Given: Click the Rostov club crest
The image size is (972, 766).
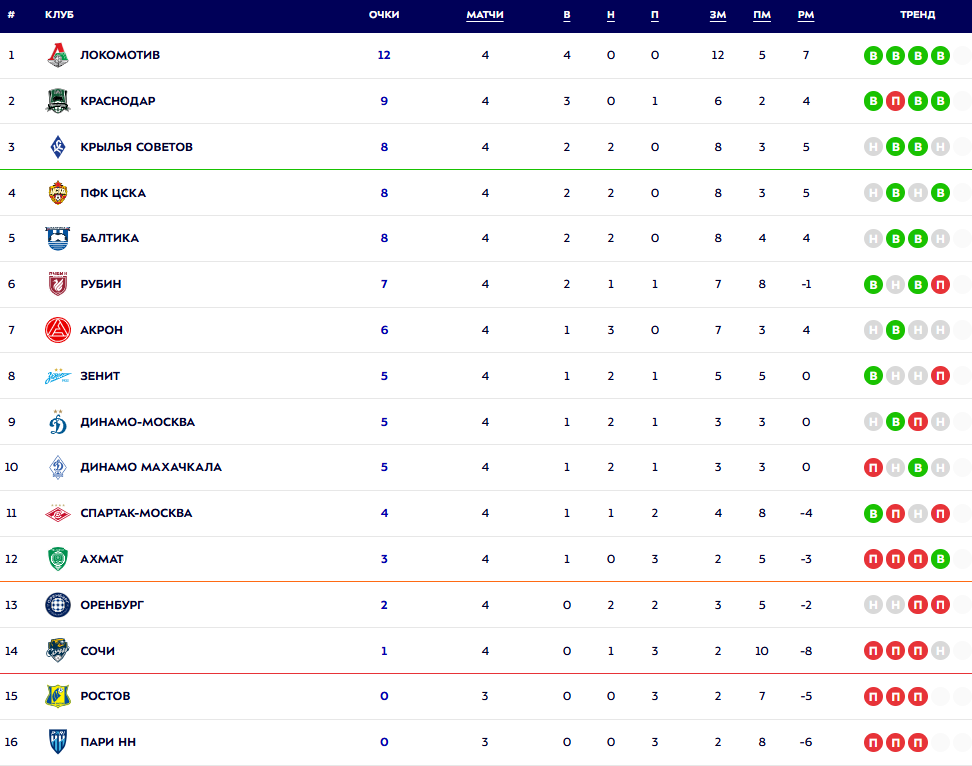Looking at the screenshot, I should click(58, 696).
